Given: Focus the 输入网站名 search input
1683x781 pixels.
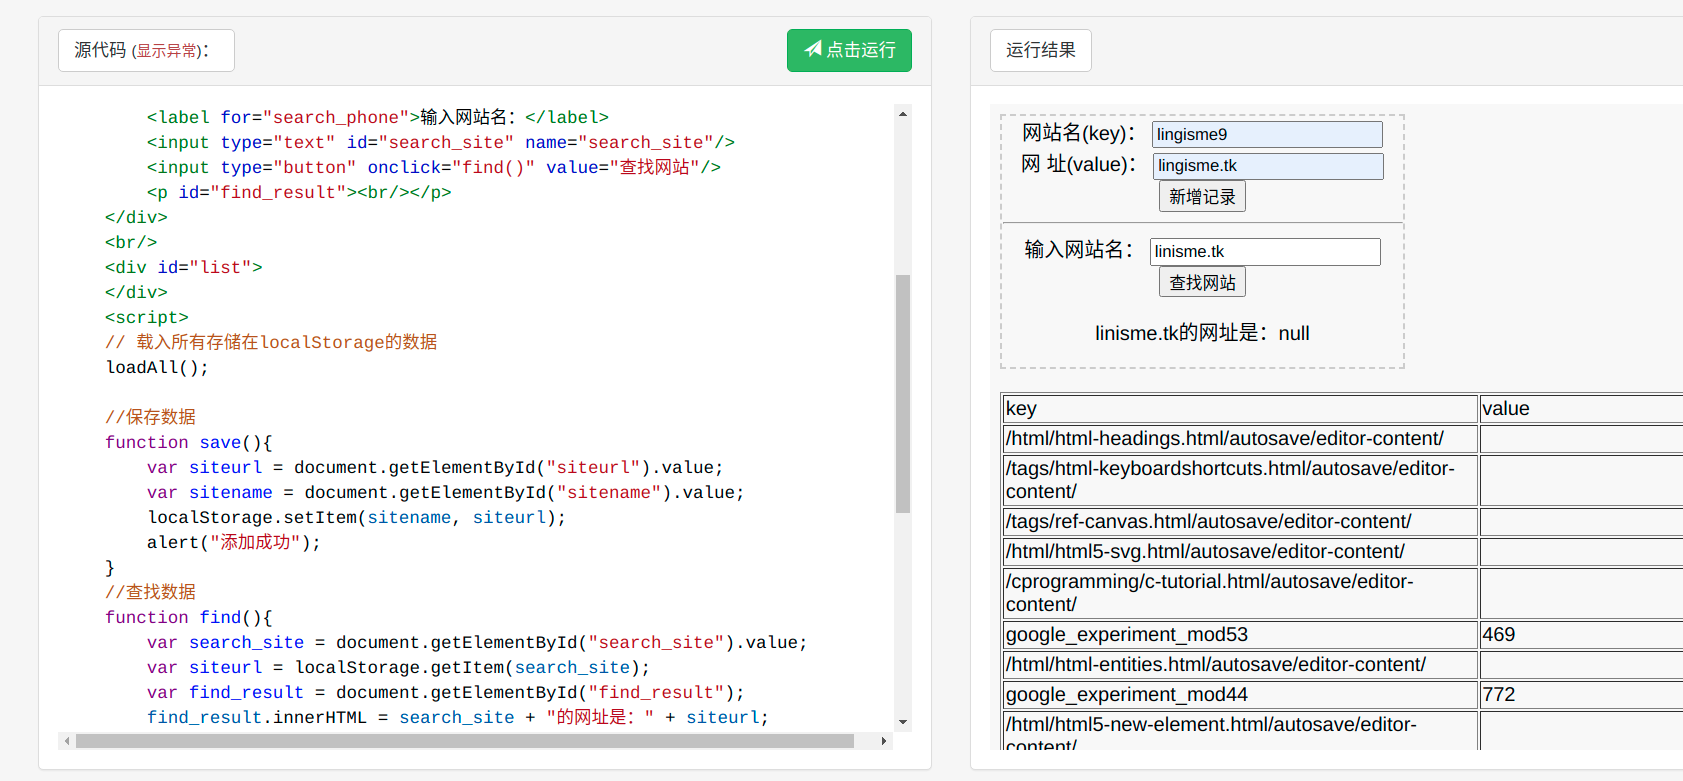Looking at the screenshot, I should coord(1265,252).
